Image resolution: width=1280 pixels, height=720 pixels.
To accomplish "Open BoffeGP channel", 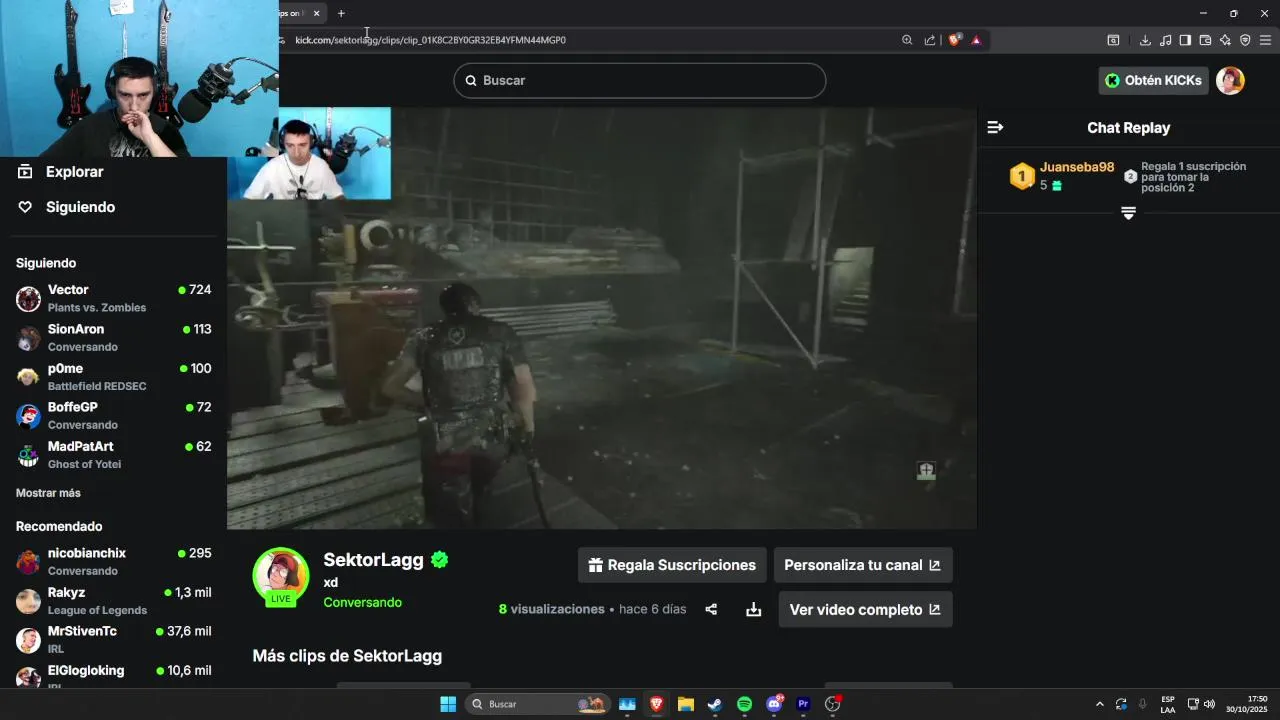I will click(113, 415).
